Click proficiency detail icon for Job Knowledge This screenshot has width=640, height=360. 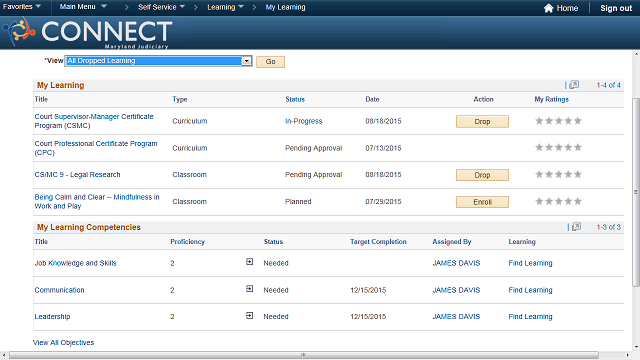pyautogui.click(x=249, y=262)
